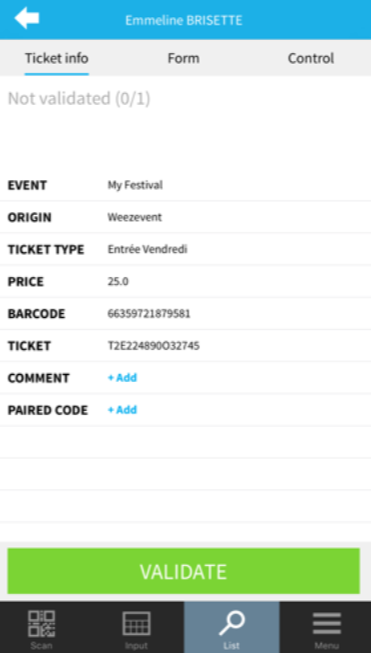Switch to the Form tab

[184, 58]
